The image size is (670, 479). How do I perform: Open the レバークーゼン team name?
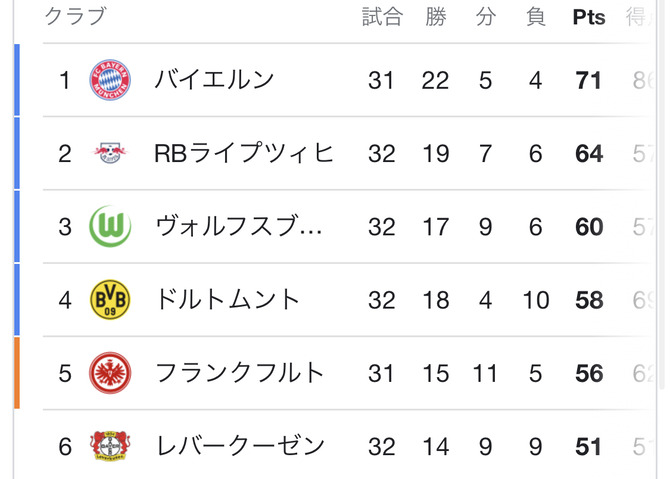(240, 446)
